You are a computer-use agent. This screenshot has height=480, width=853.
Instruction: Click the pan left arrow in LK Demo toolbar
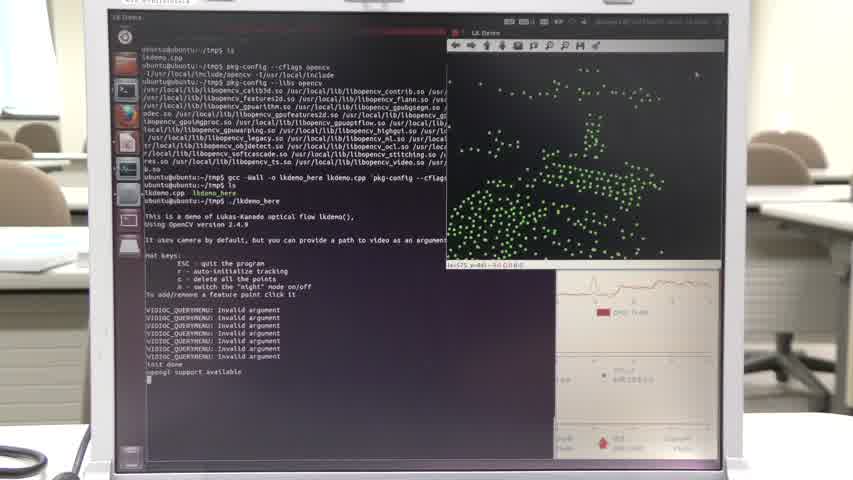click(x=456, y=45)
